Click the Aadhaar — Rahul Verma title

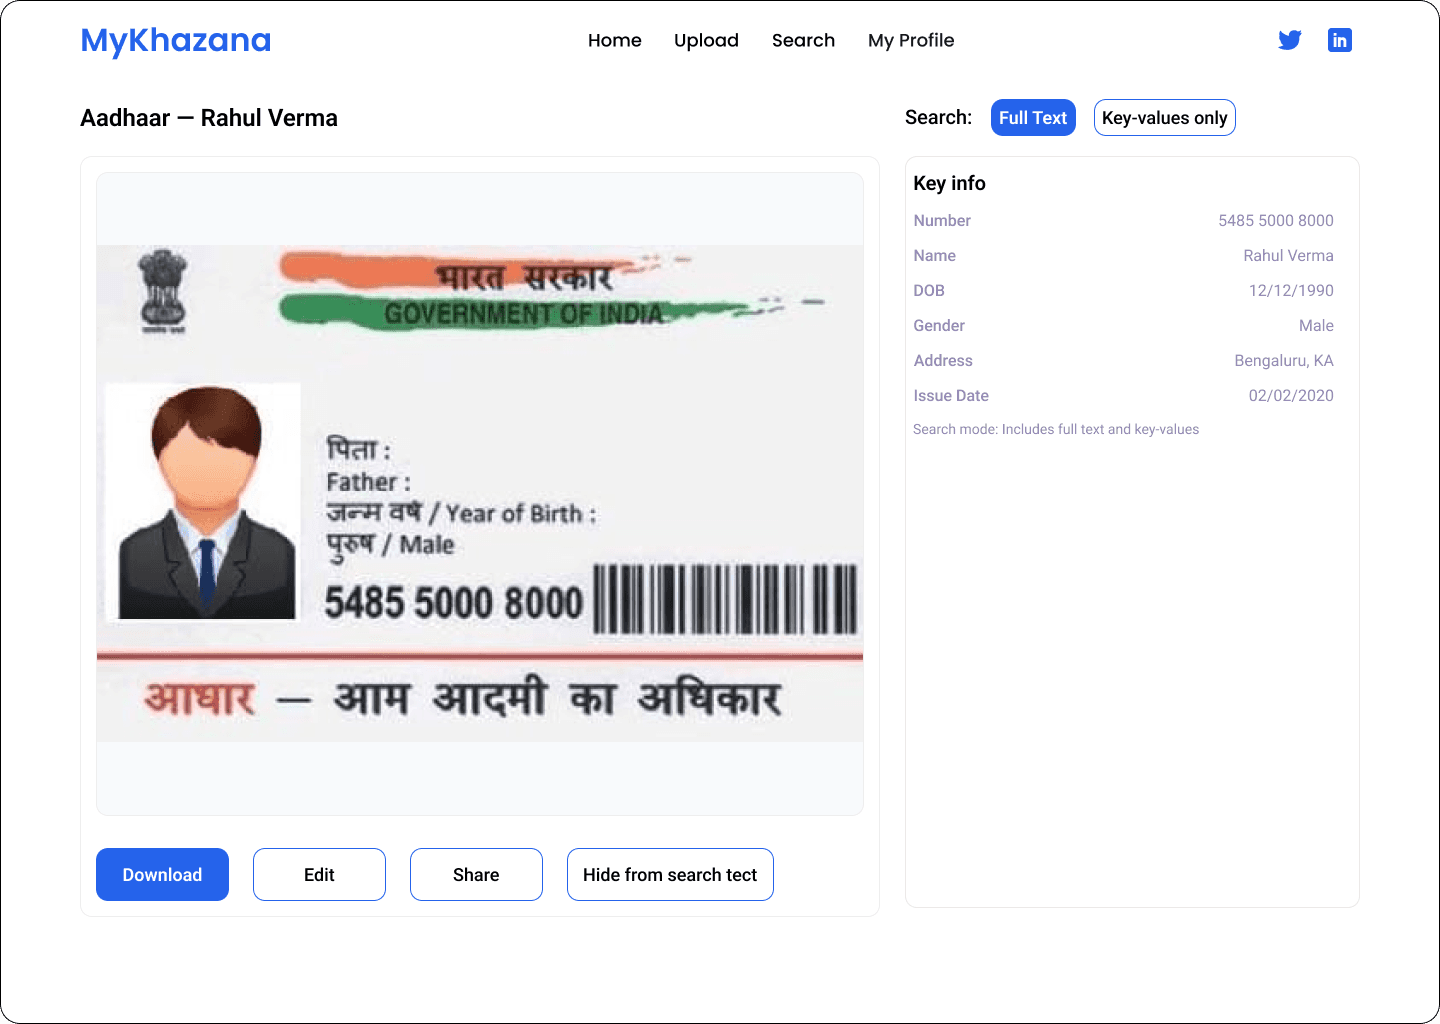tap(209, 118)
